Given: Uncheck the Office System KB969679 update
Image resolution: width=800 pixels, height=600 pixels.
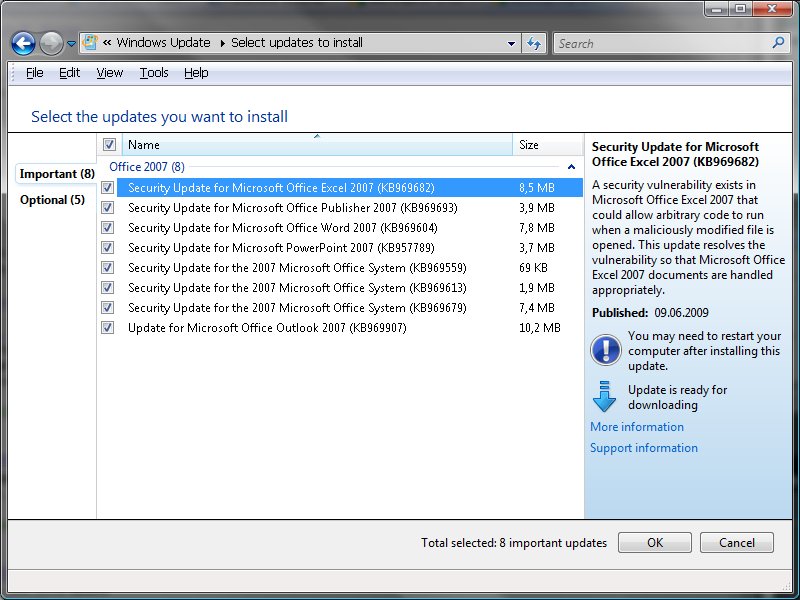Looking at the screenshot, I should coord(107,308).
